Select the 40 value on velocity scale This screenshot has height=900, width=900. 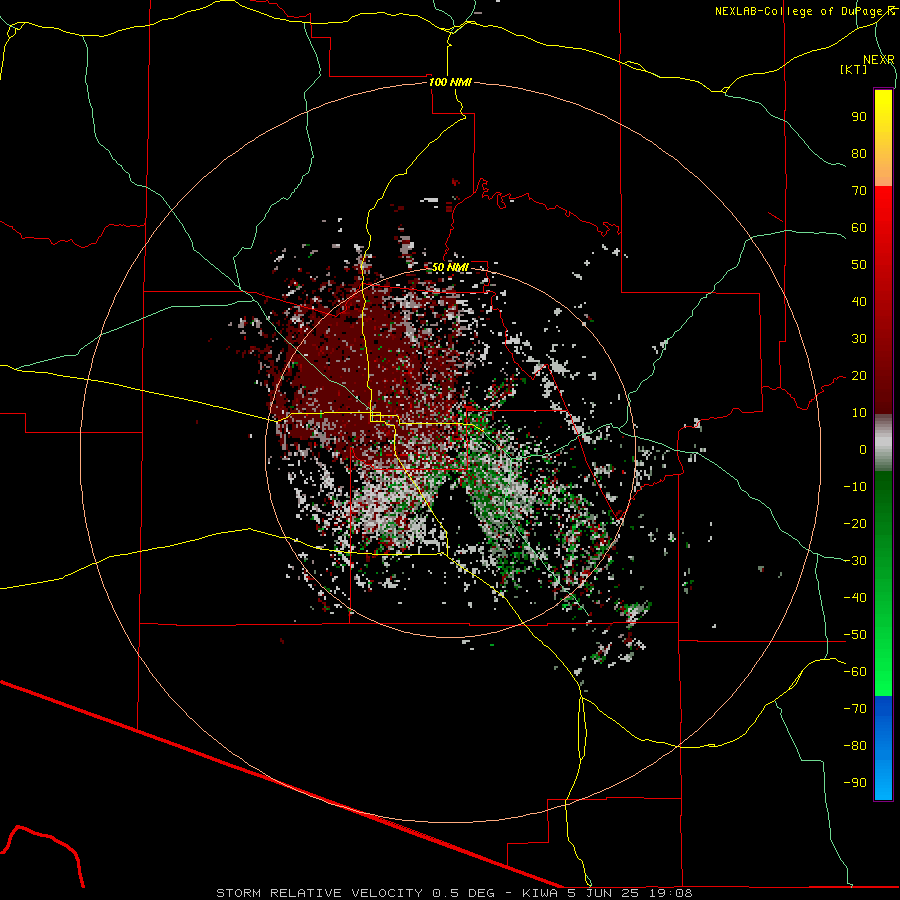click(859, 302)
